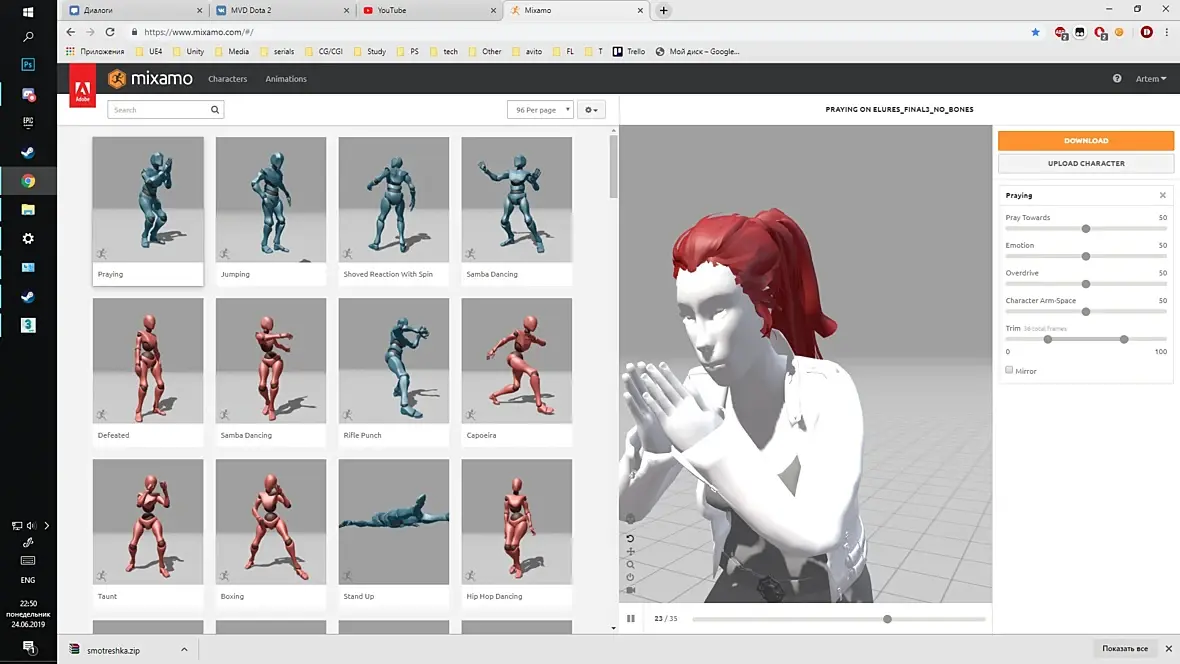Open the help question mark icon
This screenshot has width=1180, height=664.
(1117, 79)
